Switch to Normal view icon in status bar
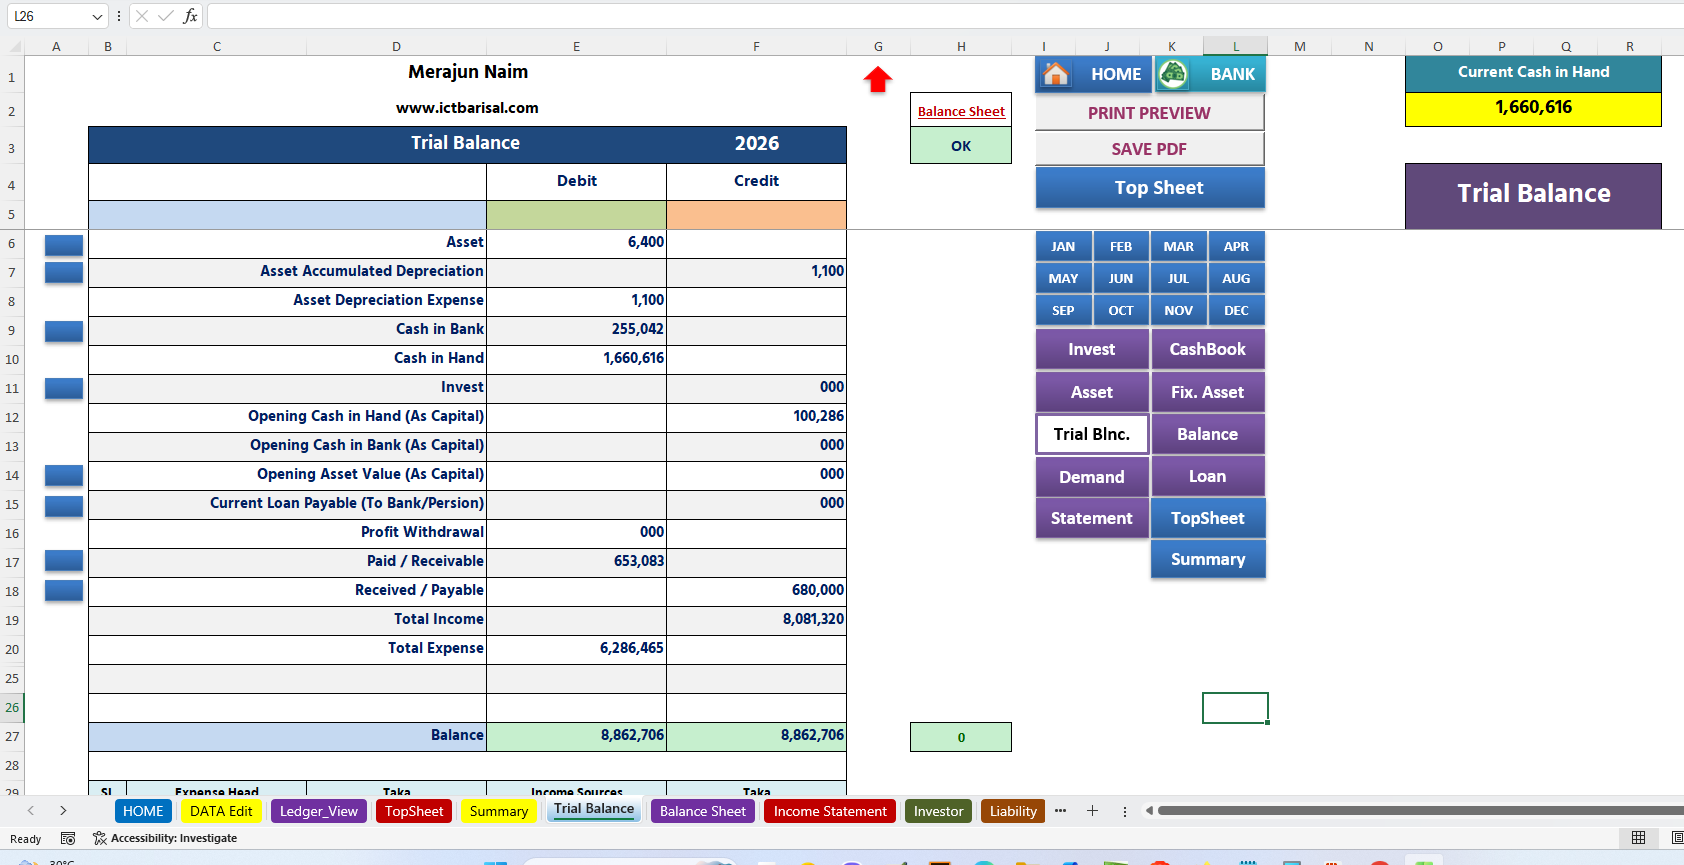 point(1638,838)
